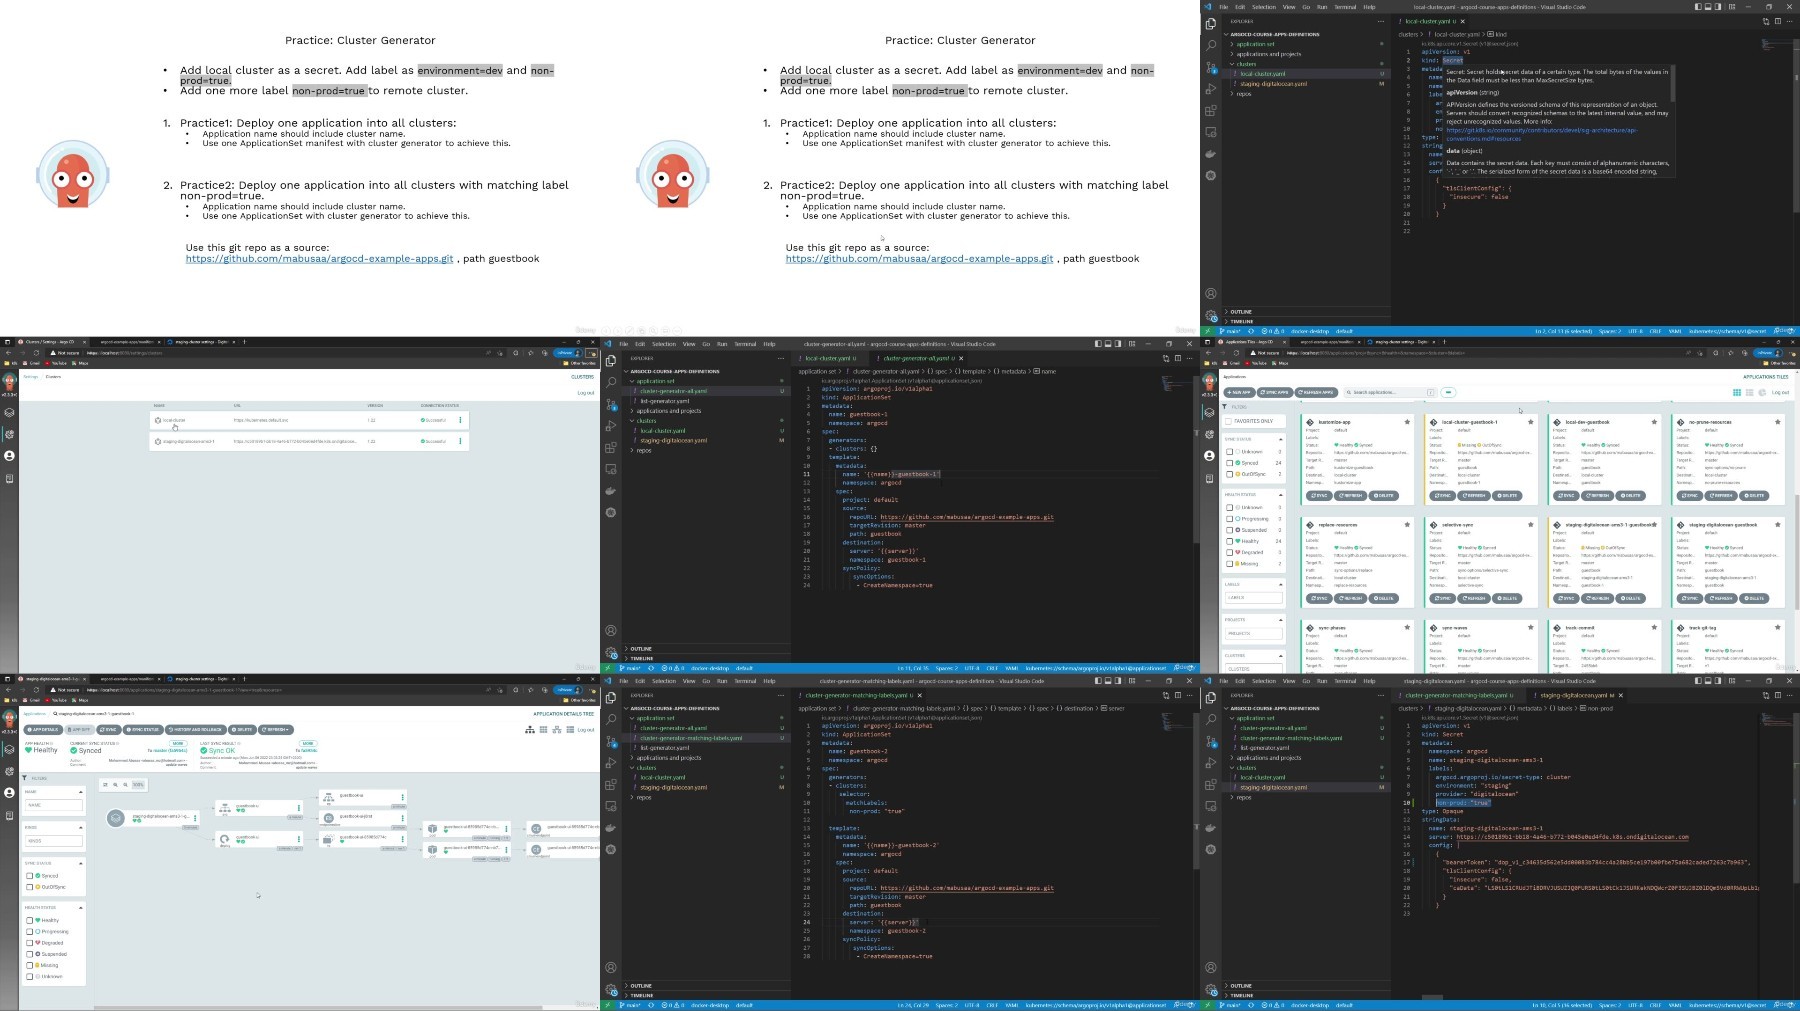1800x1011 pixels.
Task: Check Healthy filter in Applications Tiles window
Action: click(1230, 541)
